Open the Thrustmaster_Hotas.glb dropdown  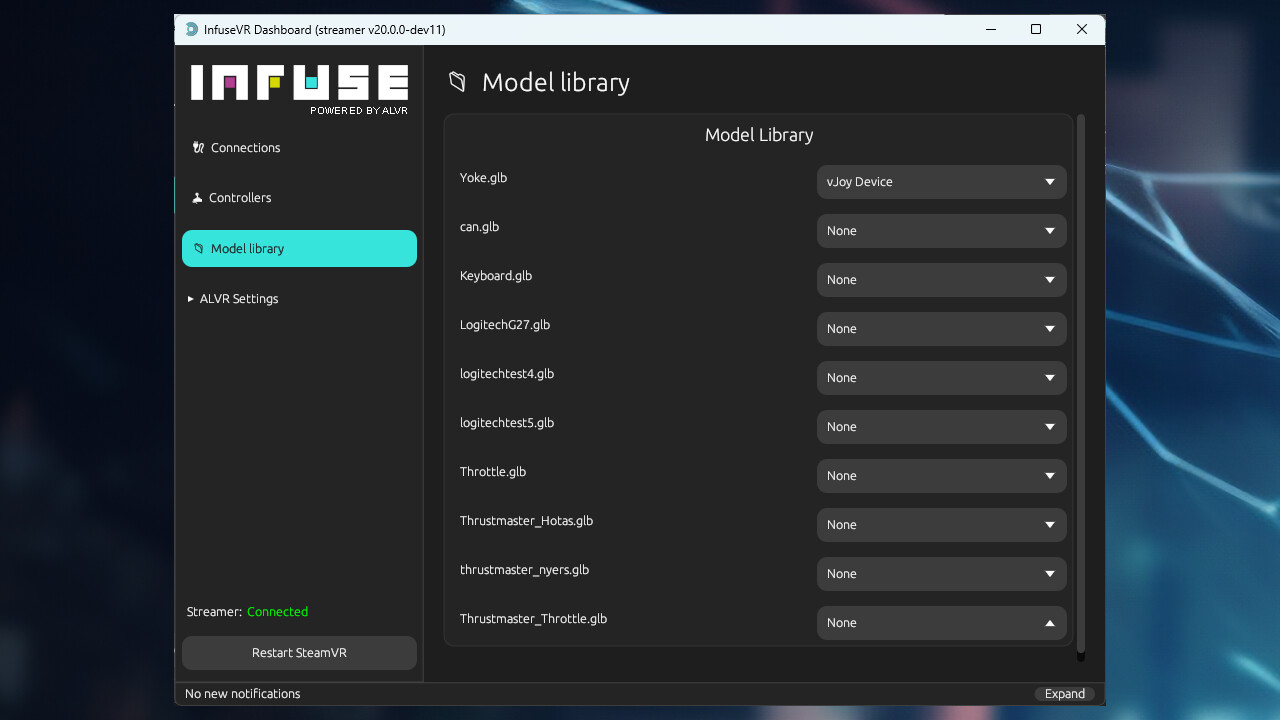coord(940,524)
